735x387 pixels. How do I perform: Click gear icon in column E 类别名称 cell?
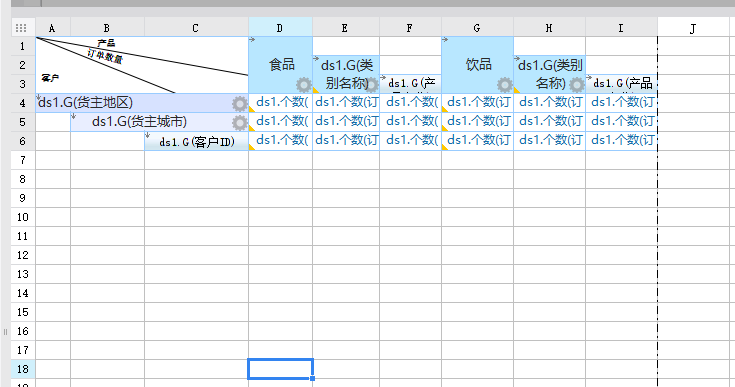(372, 85)
